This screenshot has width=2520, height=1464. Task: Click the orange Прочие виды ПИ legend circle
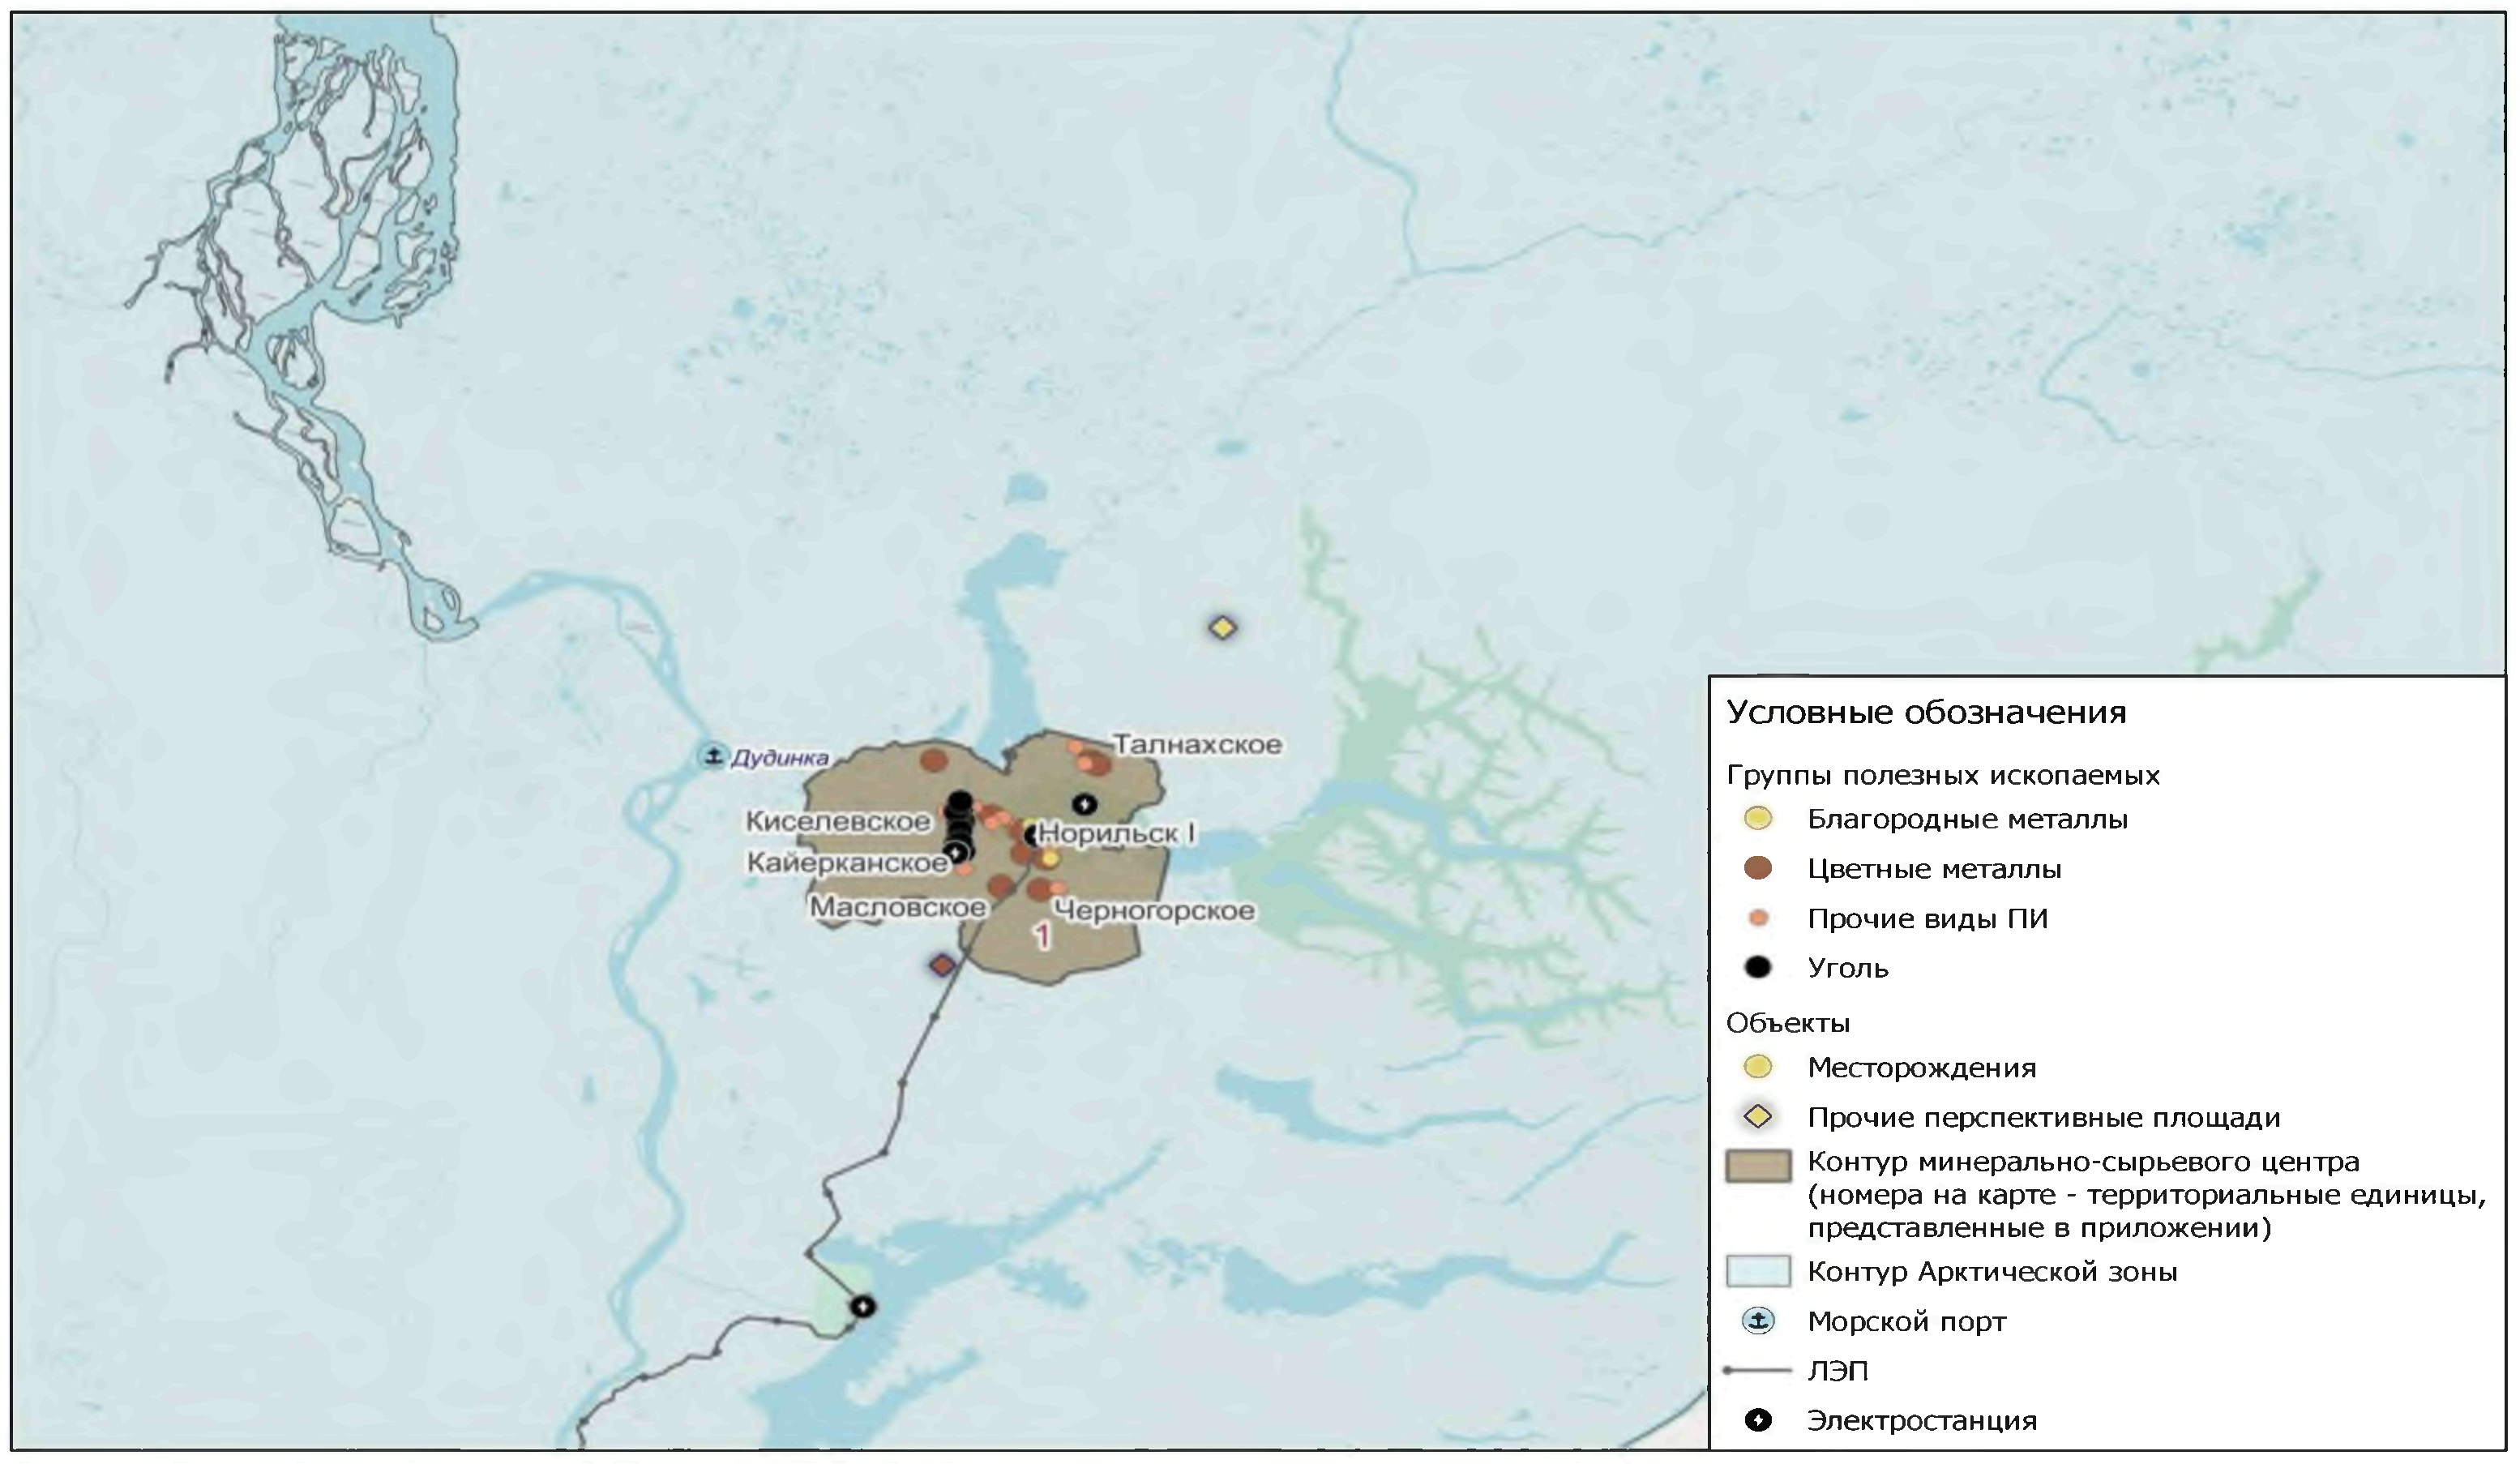click(1758, 918)
